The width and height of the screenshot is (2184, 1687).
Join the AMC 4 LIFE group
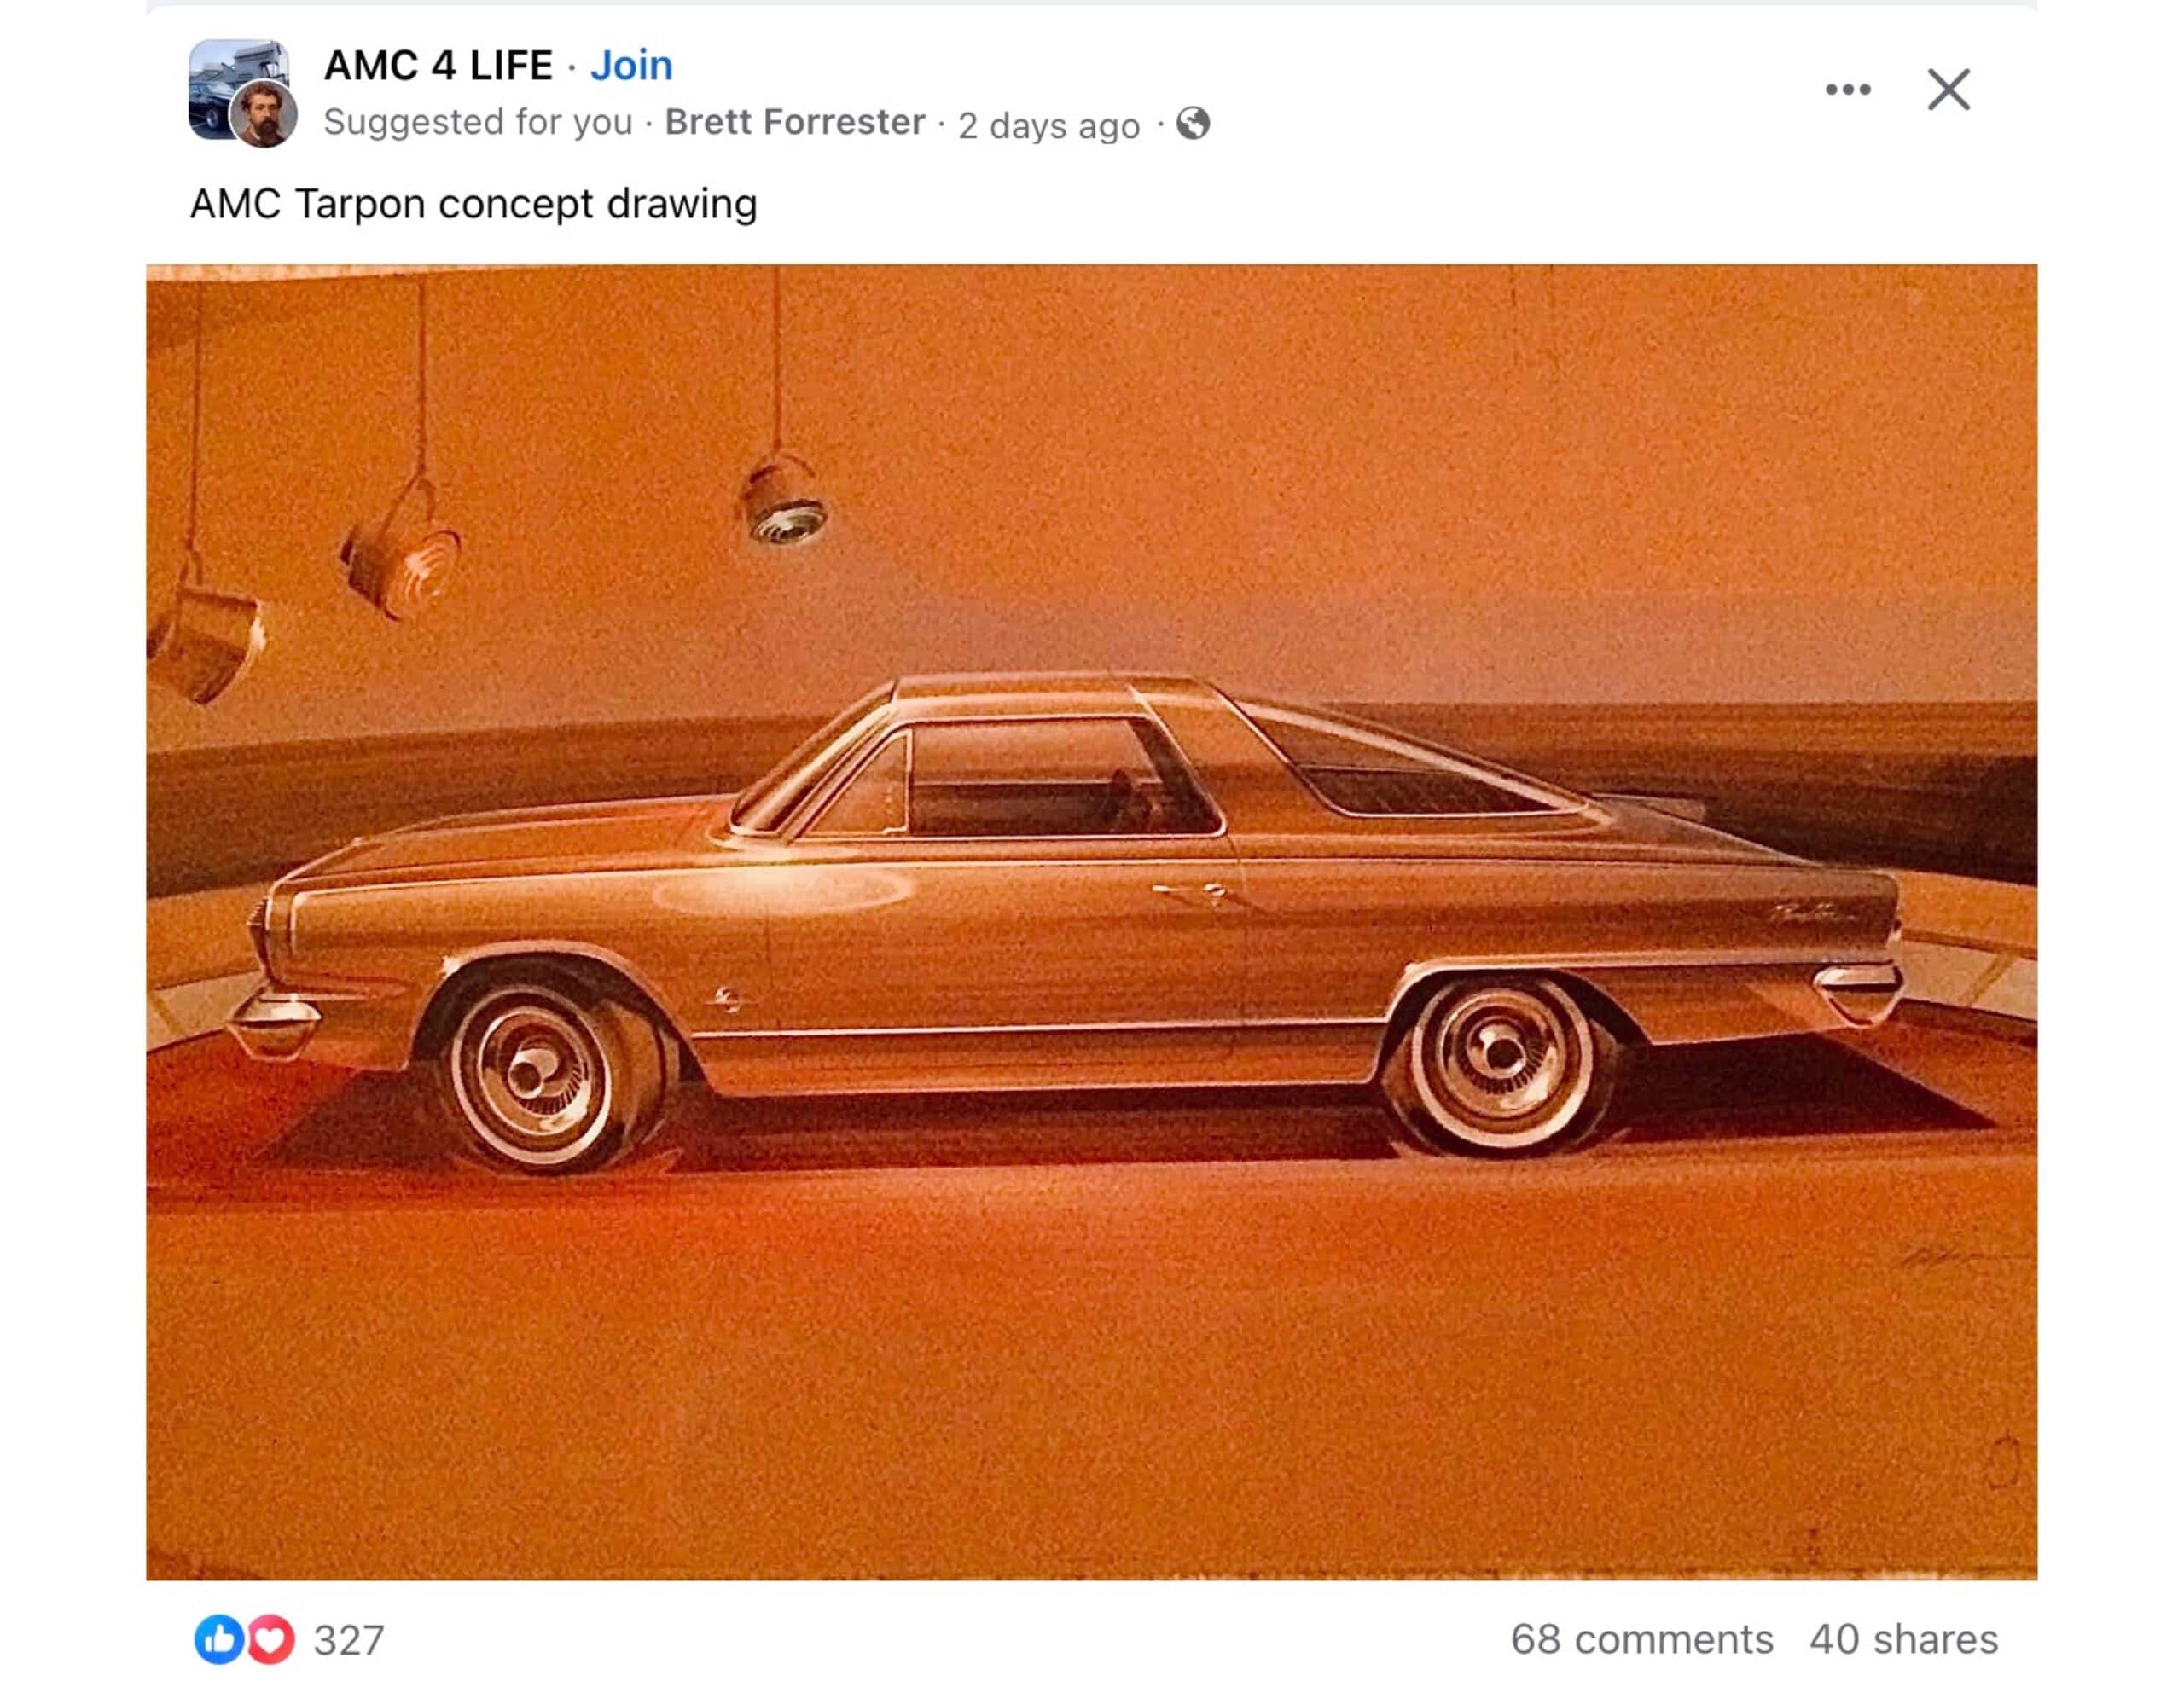click(x=631, y=66)
